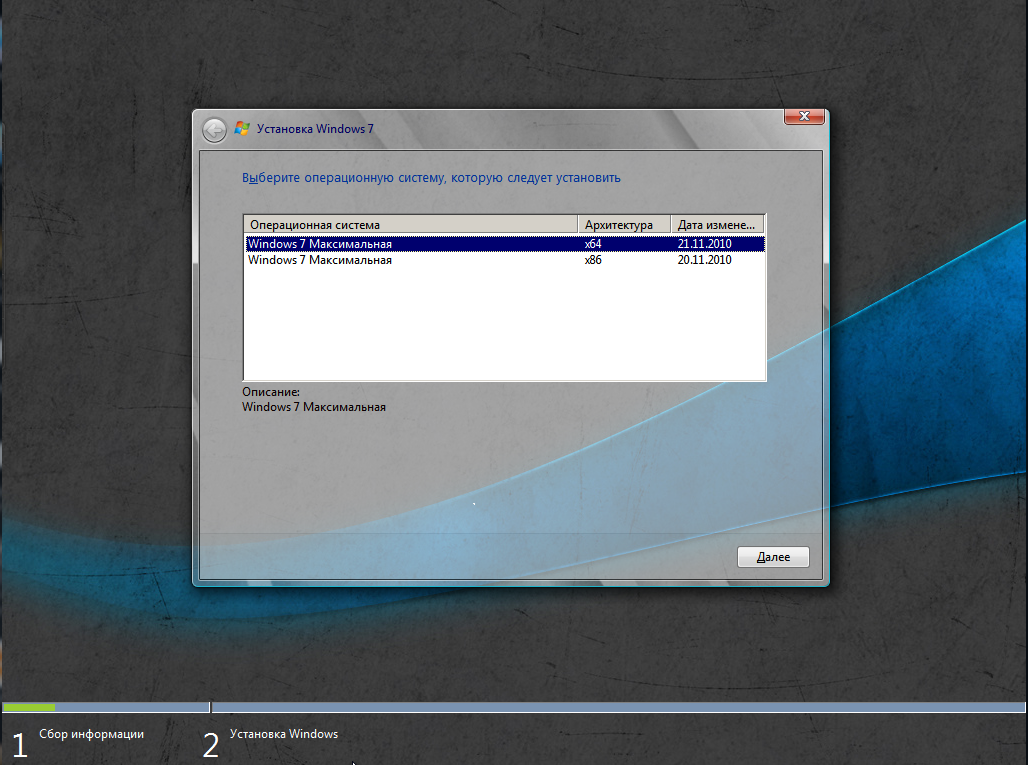Close the Установка Windows 7 dialog
This screenshot has height=765, width=1028.
[804, 116]
